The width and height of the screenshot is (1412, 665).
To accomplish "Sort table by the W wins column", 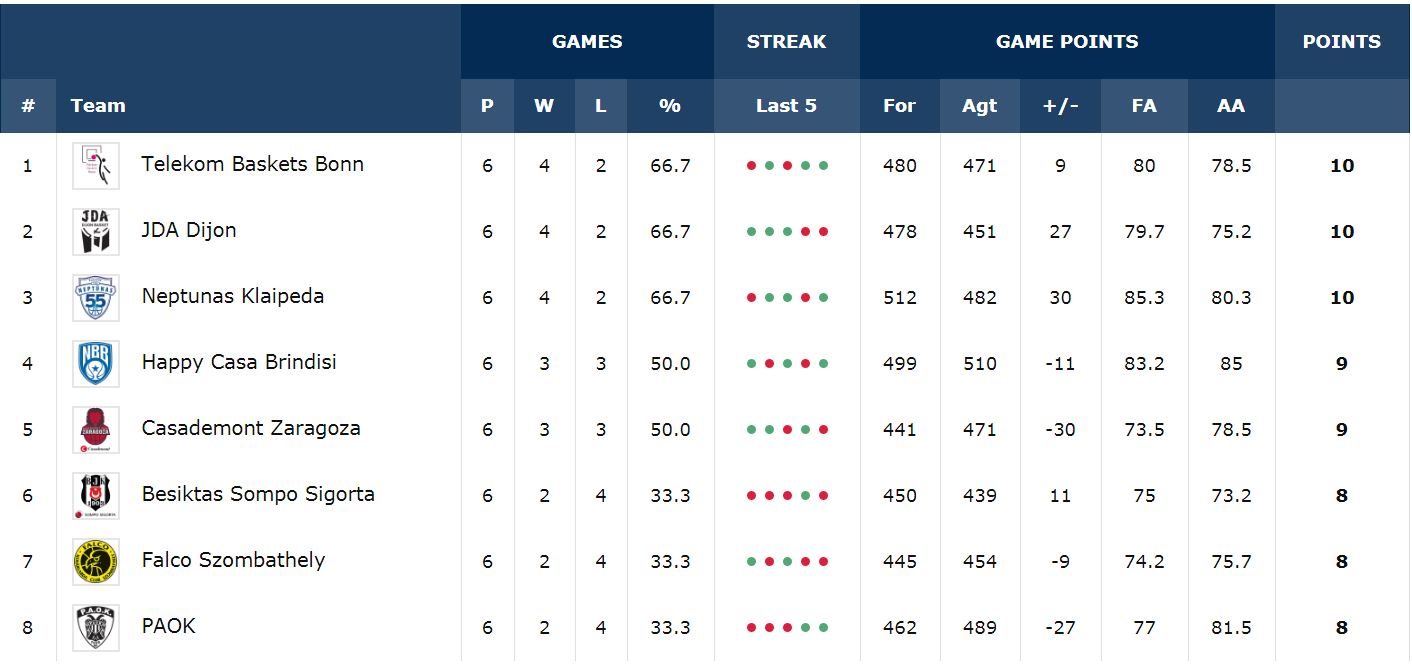I will [544, 106].
